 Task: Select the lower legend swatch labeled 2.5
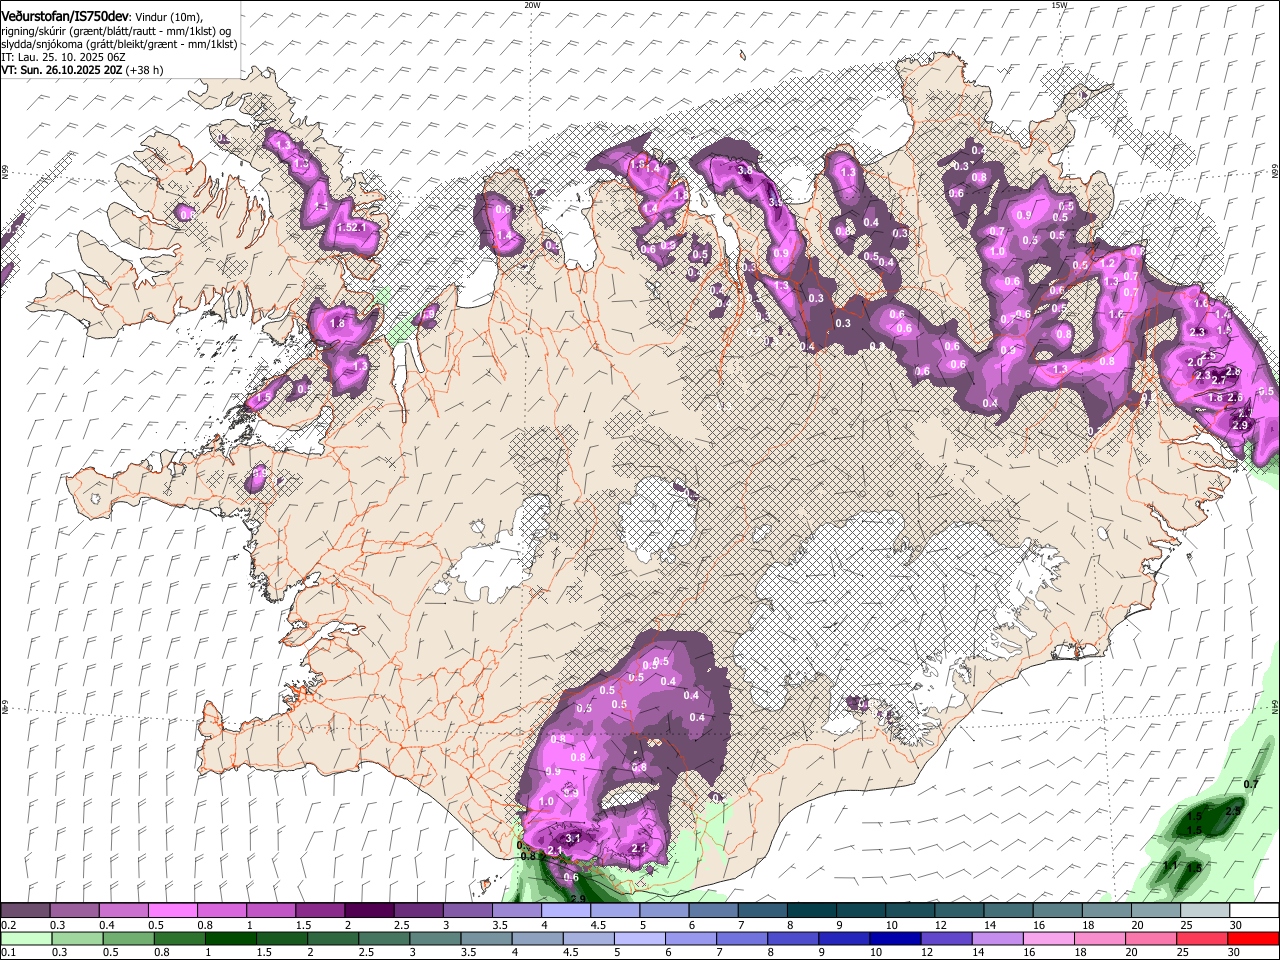coord(383,938)
